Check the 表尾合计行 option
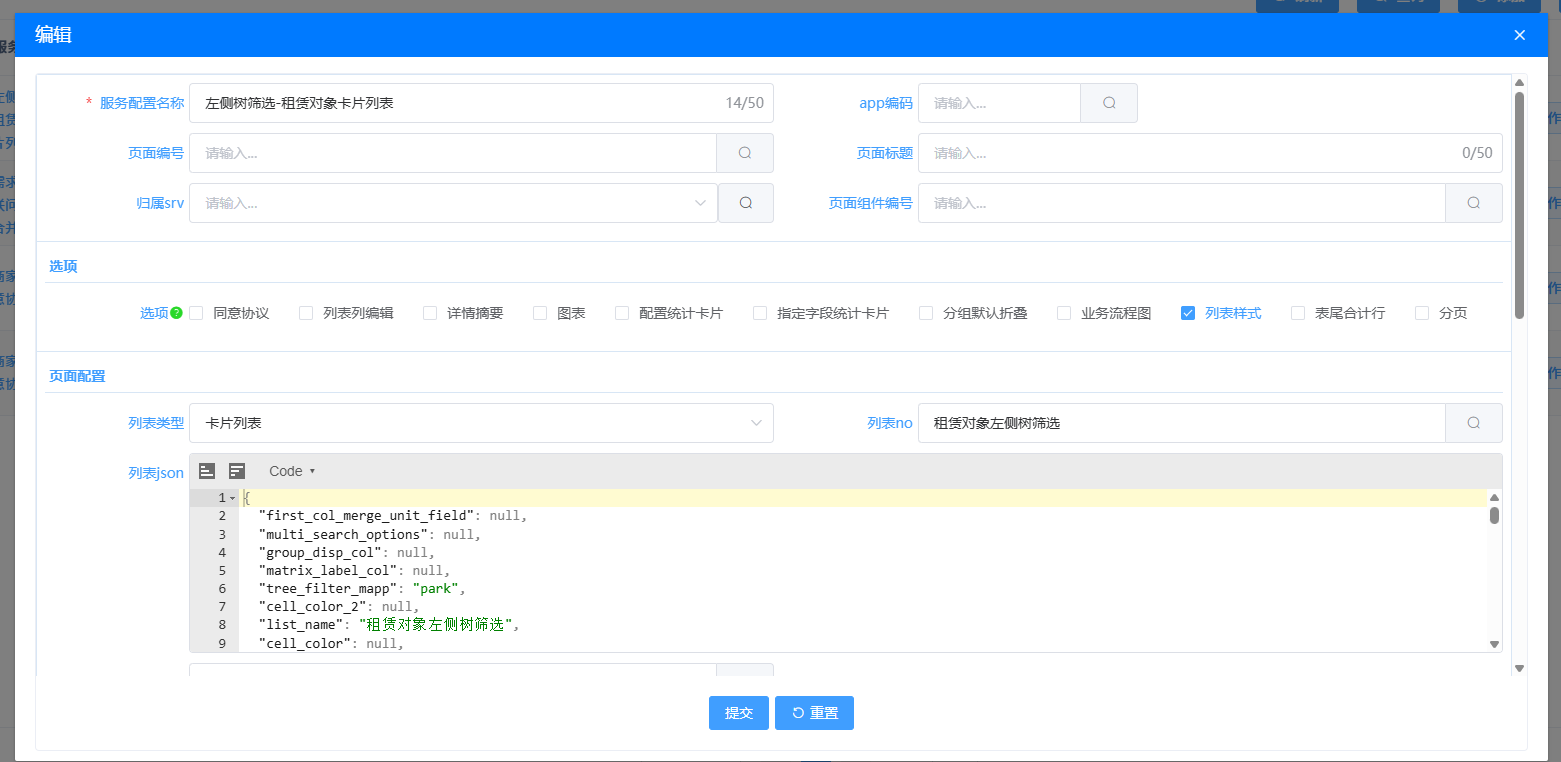This screenshot has width=1561, height=762. (1298, 313)
